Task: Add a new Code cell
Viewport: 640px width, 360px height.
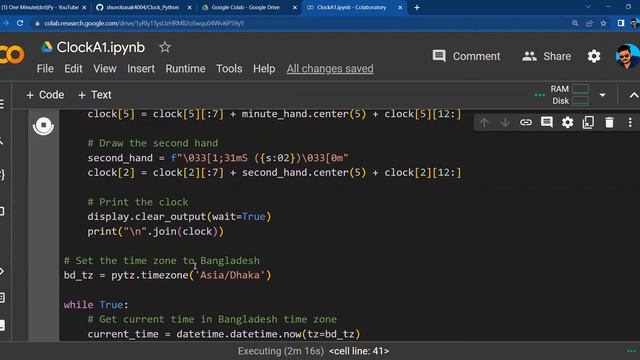Action: [45, 95]
